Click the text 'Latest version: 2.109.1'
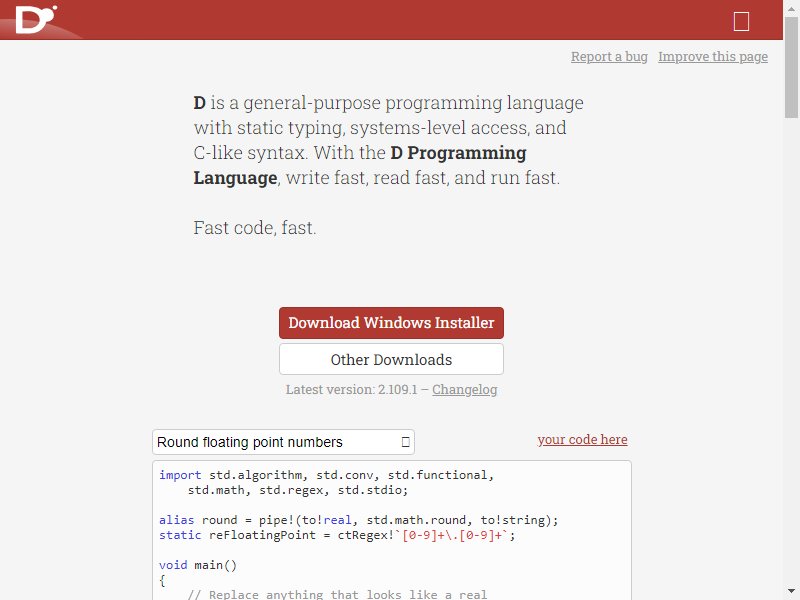The image size is (800, 600). [x=351, y=390]
